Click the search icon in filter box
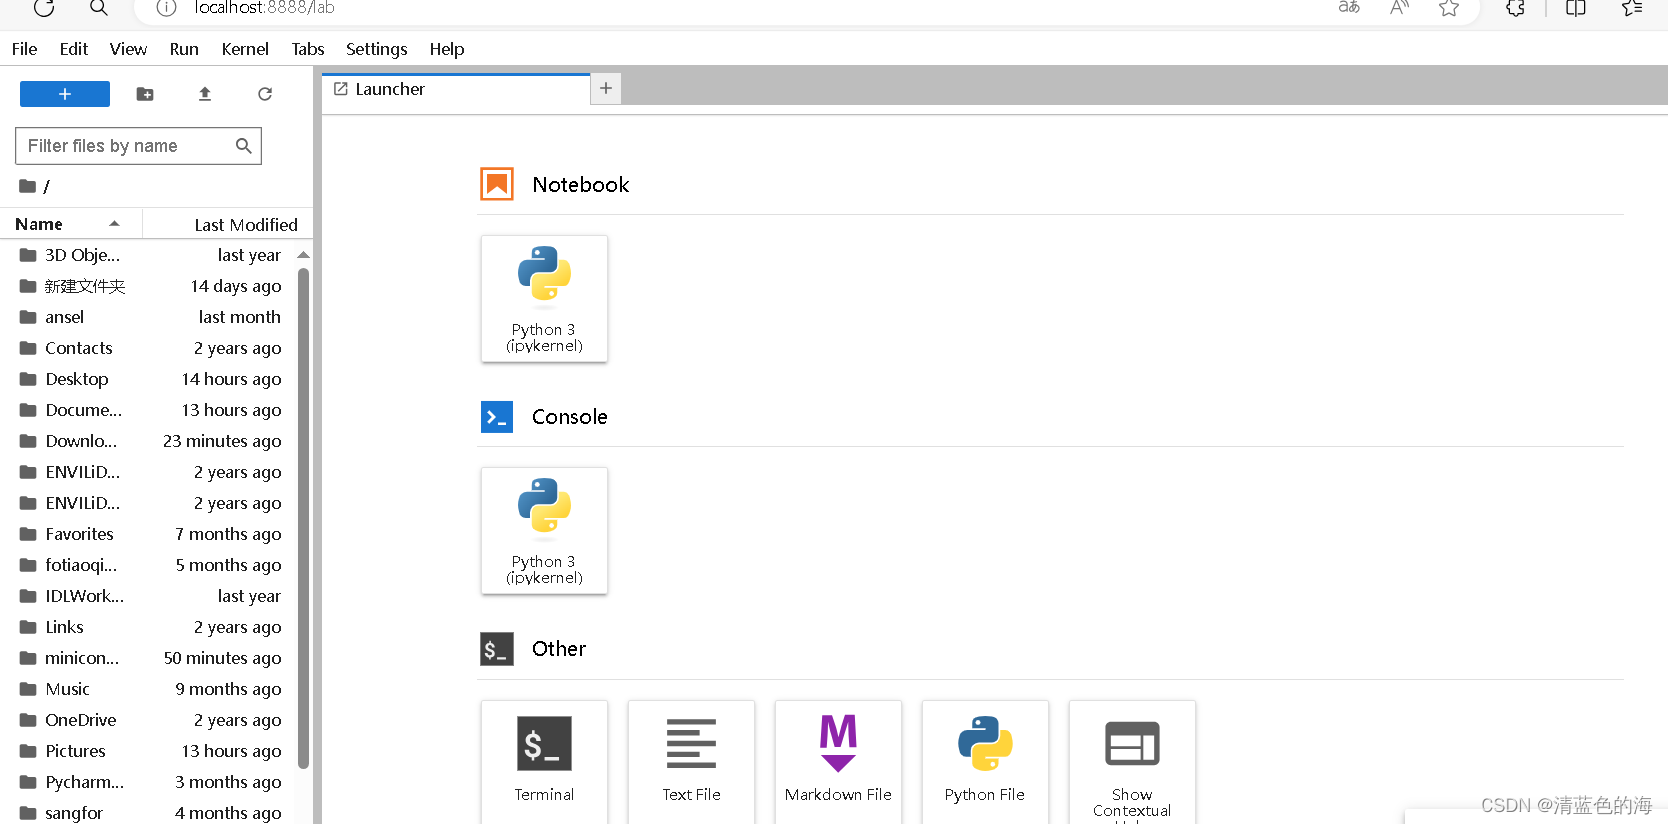Viewport: 1668px width, 824px height. click(243, 146)
